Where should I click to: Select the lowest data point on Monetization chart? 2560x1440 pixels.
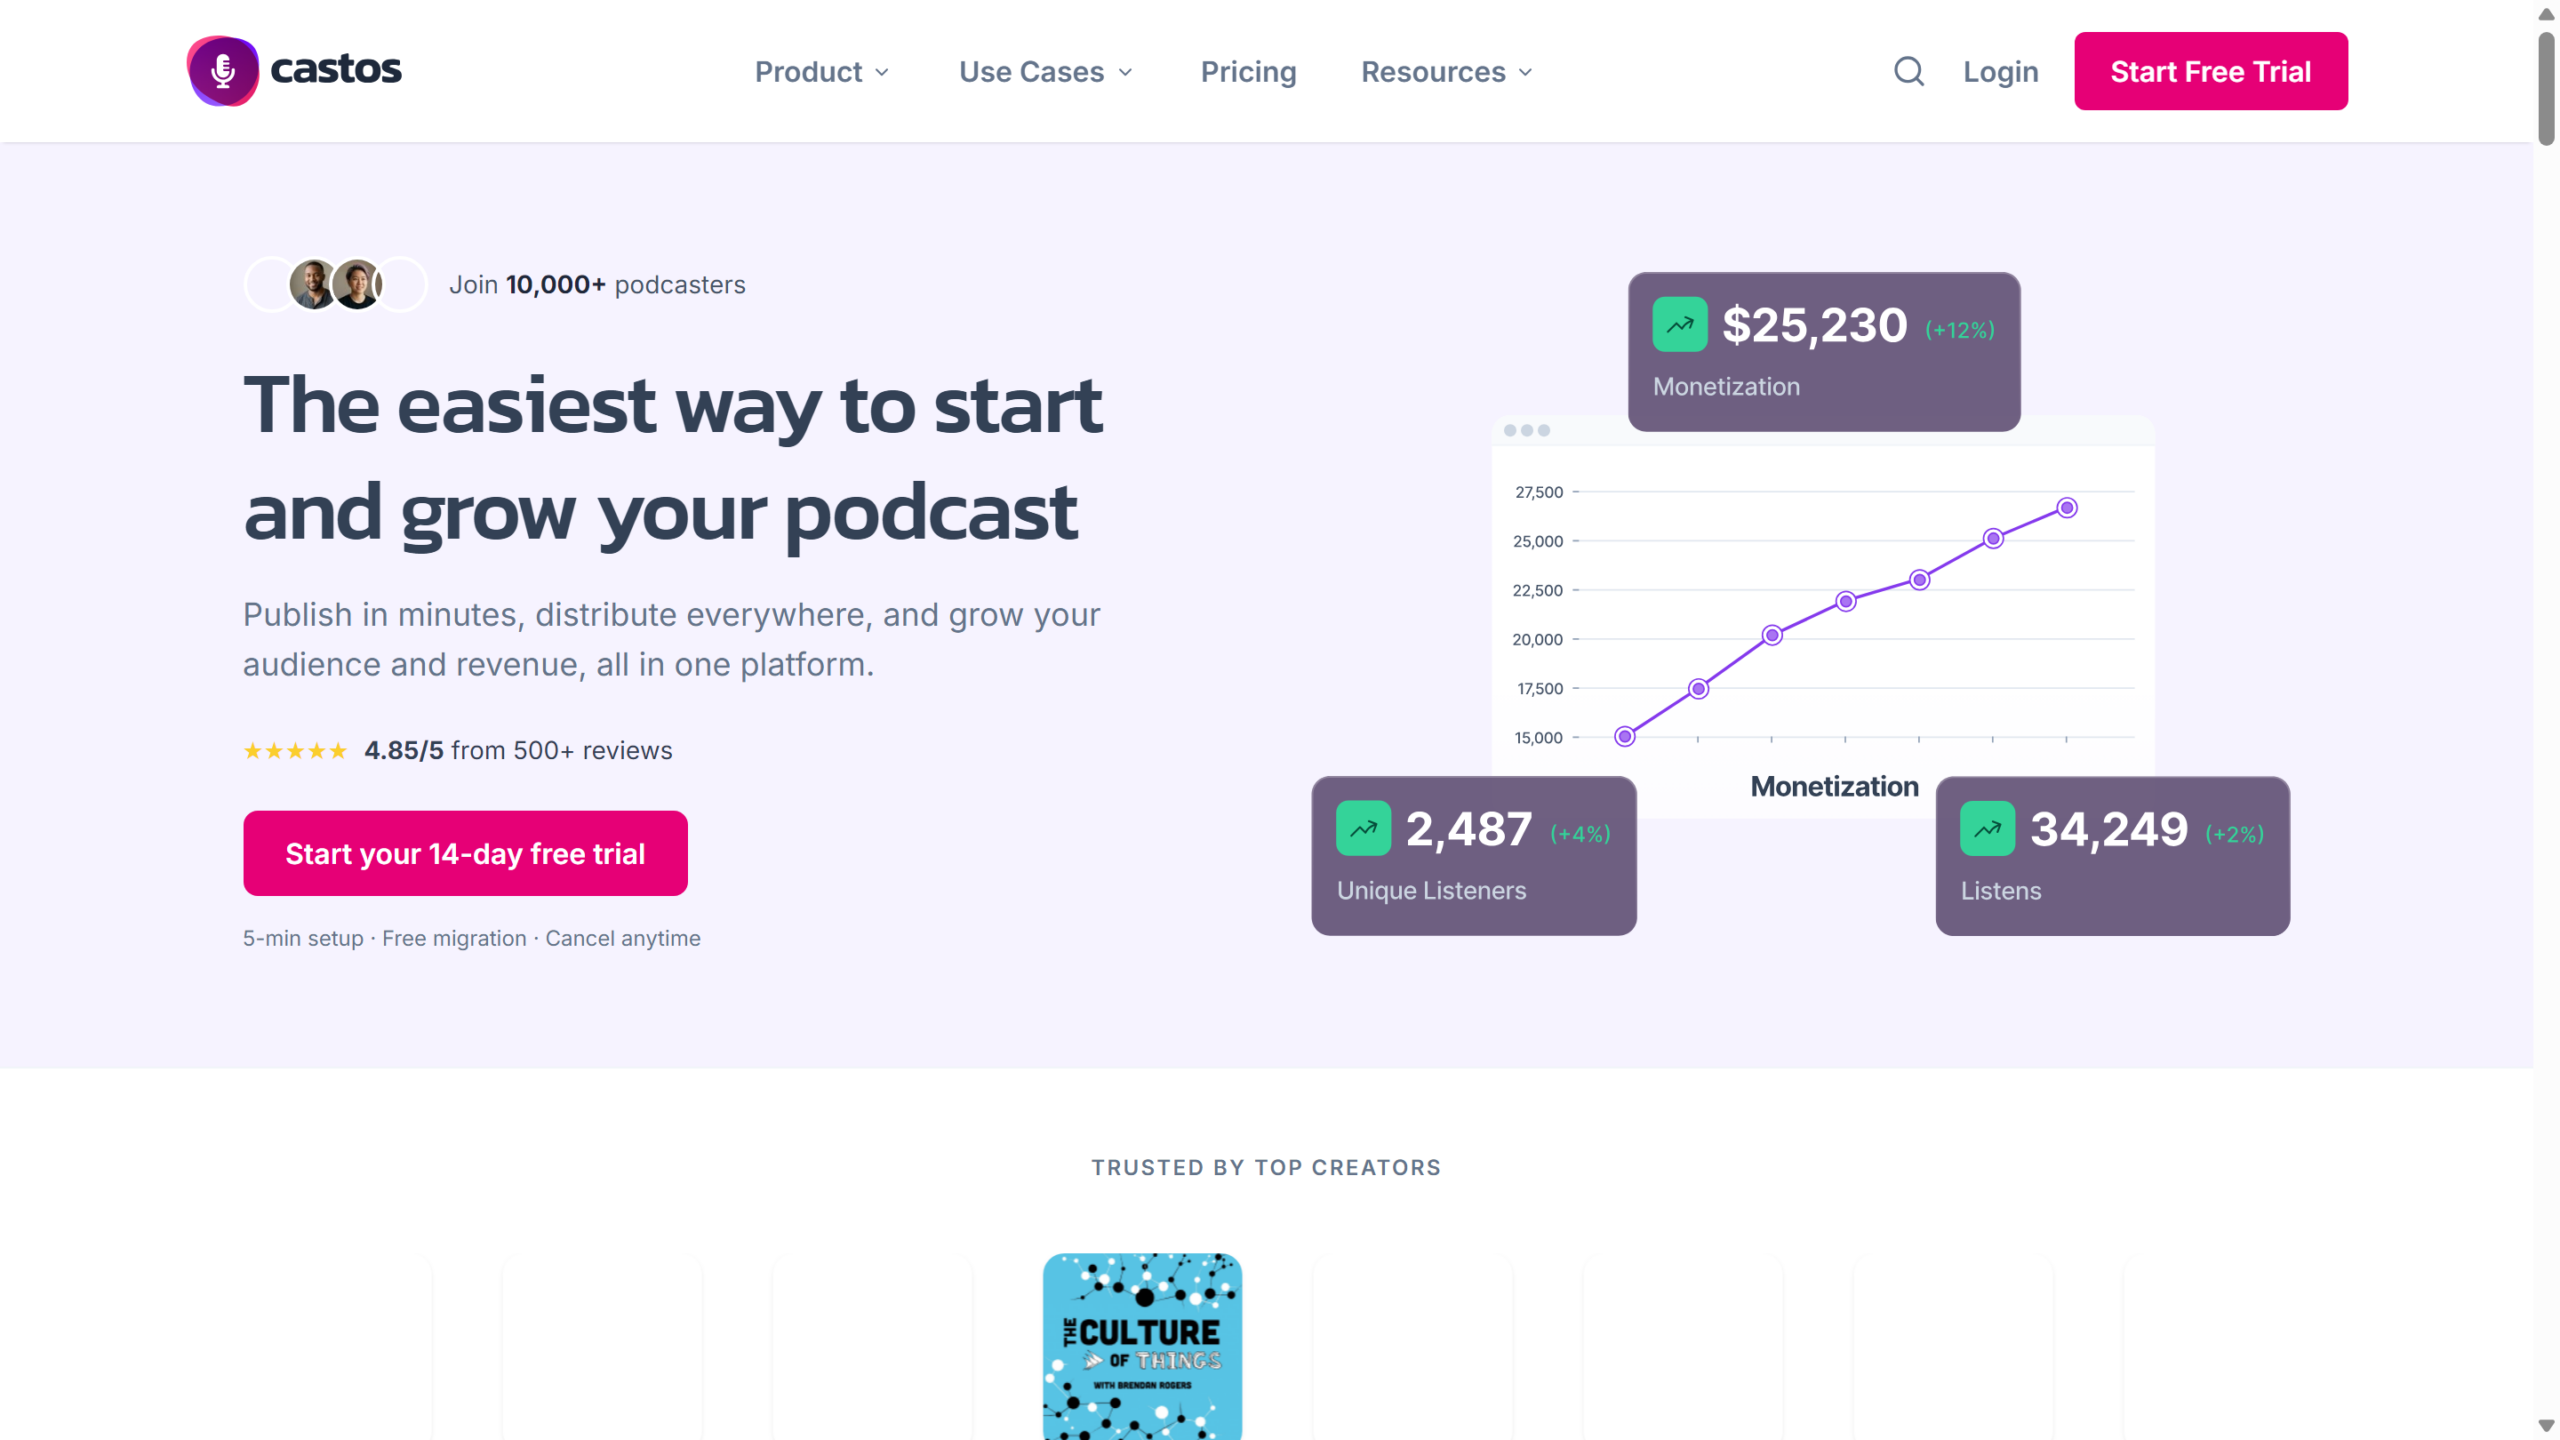click(x=1625, y=737)
